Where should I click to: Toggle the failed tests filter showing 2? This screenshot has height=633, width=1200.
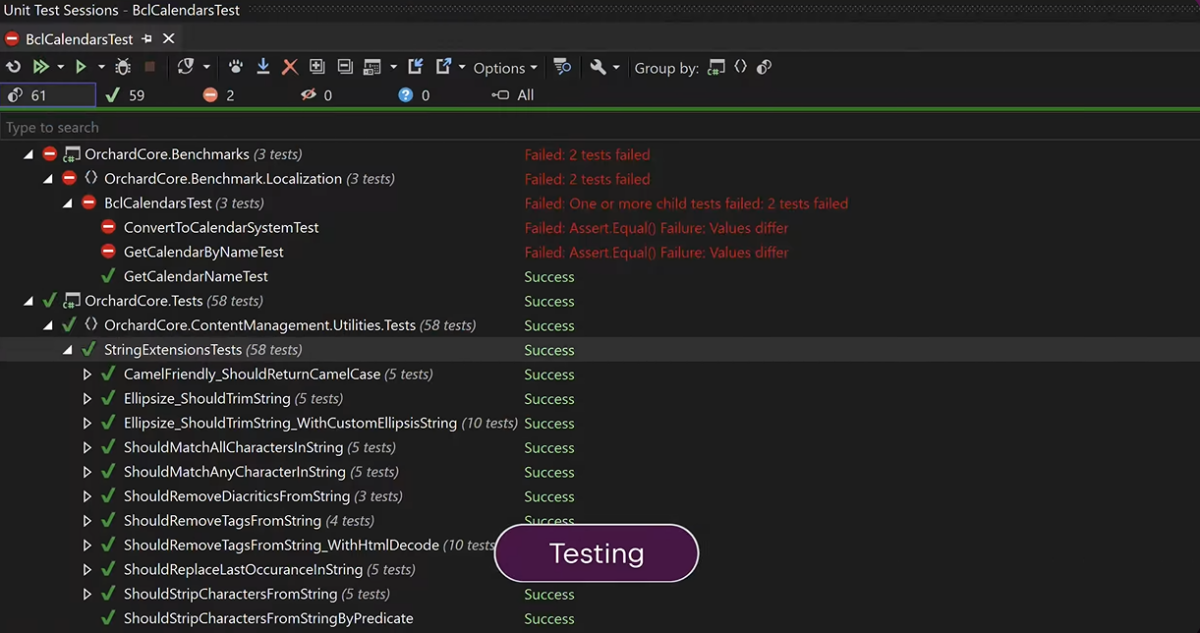tap(219, 95)
